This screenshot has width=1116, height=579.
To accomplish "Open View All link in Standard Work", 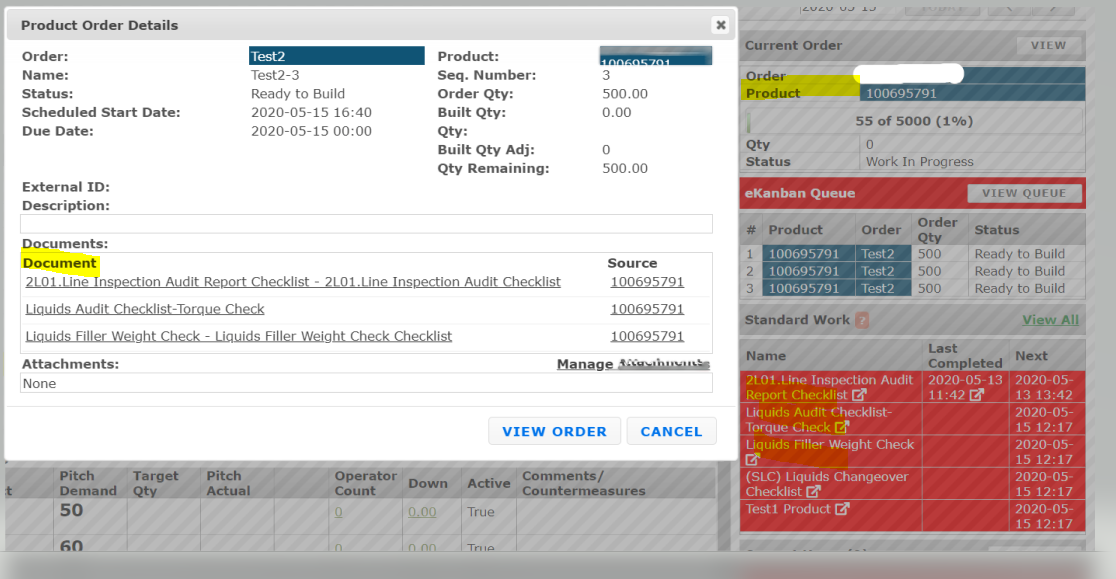I will pos(1051,320).
